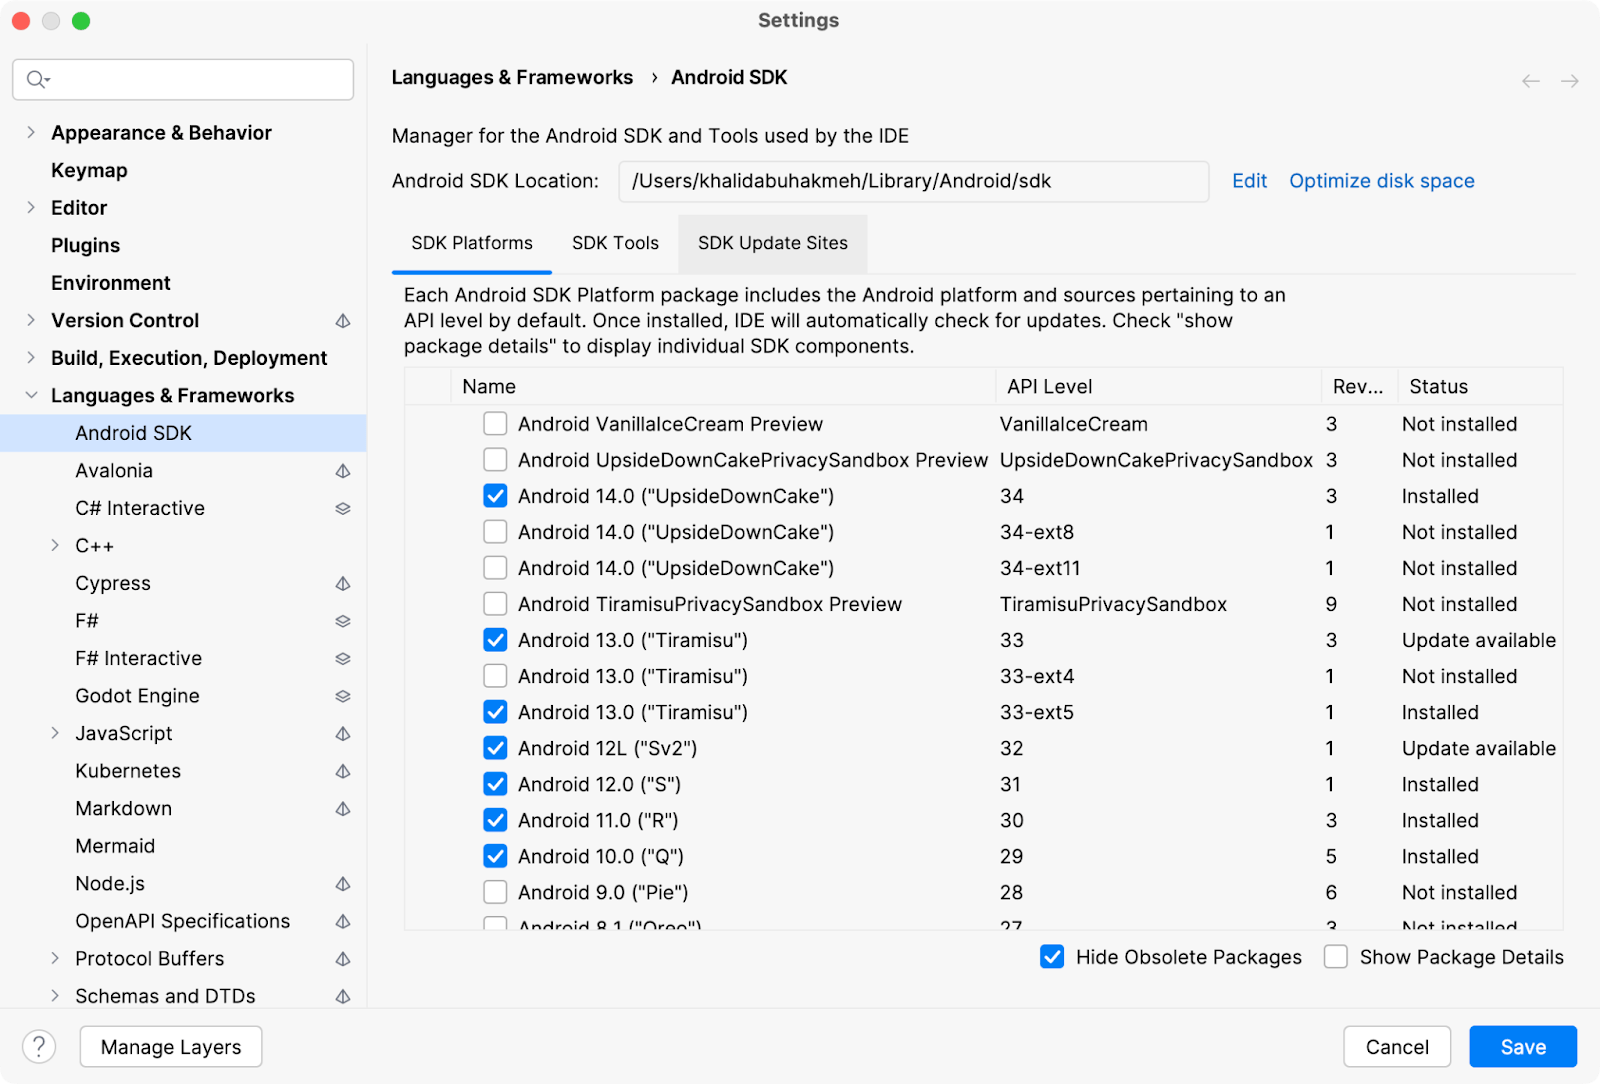The width and height of the screenshot is (1600, 1084).
Task: Expand the JavaScript tree node
Action: point(56,734)
